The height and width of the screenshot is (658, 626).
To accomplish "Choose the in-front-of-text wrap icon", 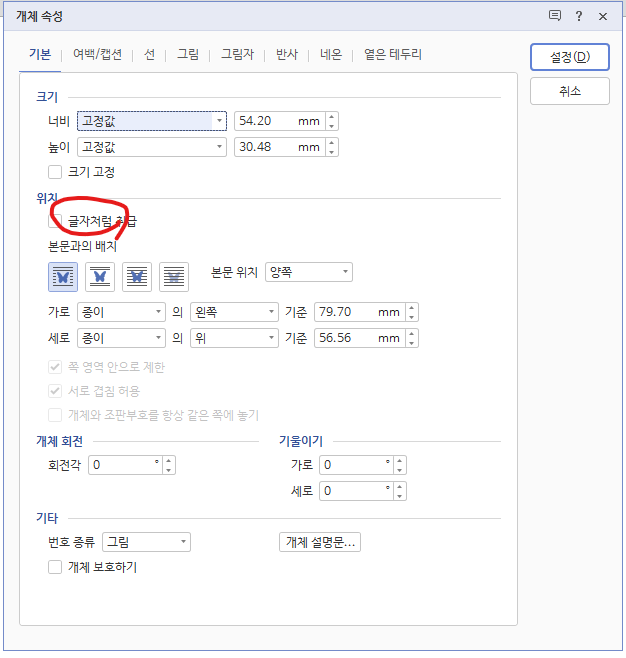I will tap(174, 277).
